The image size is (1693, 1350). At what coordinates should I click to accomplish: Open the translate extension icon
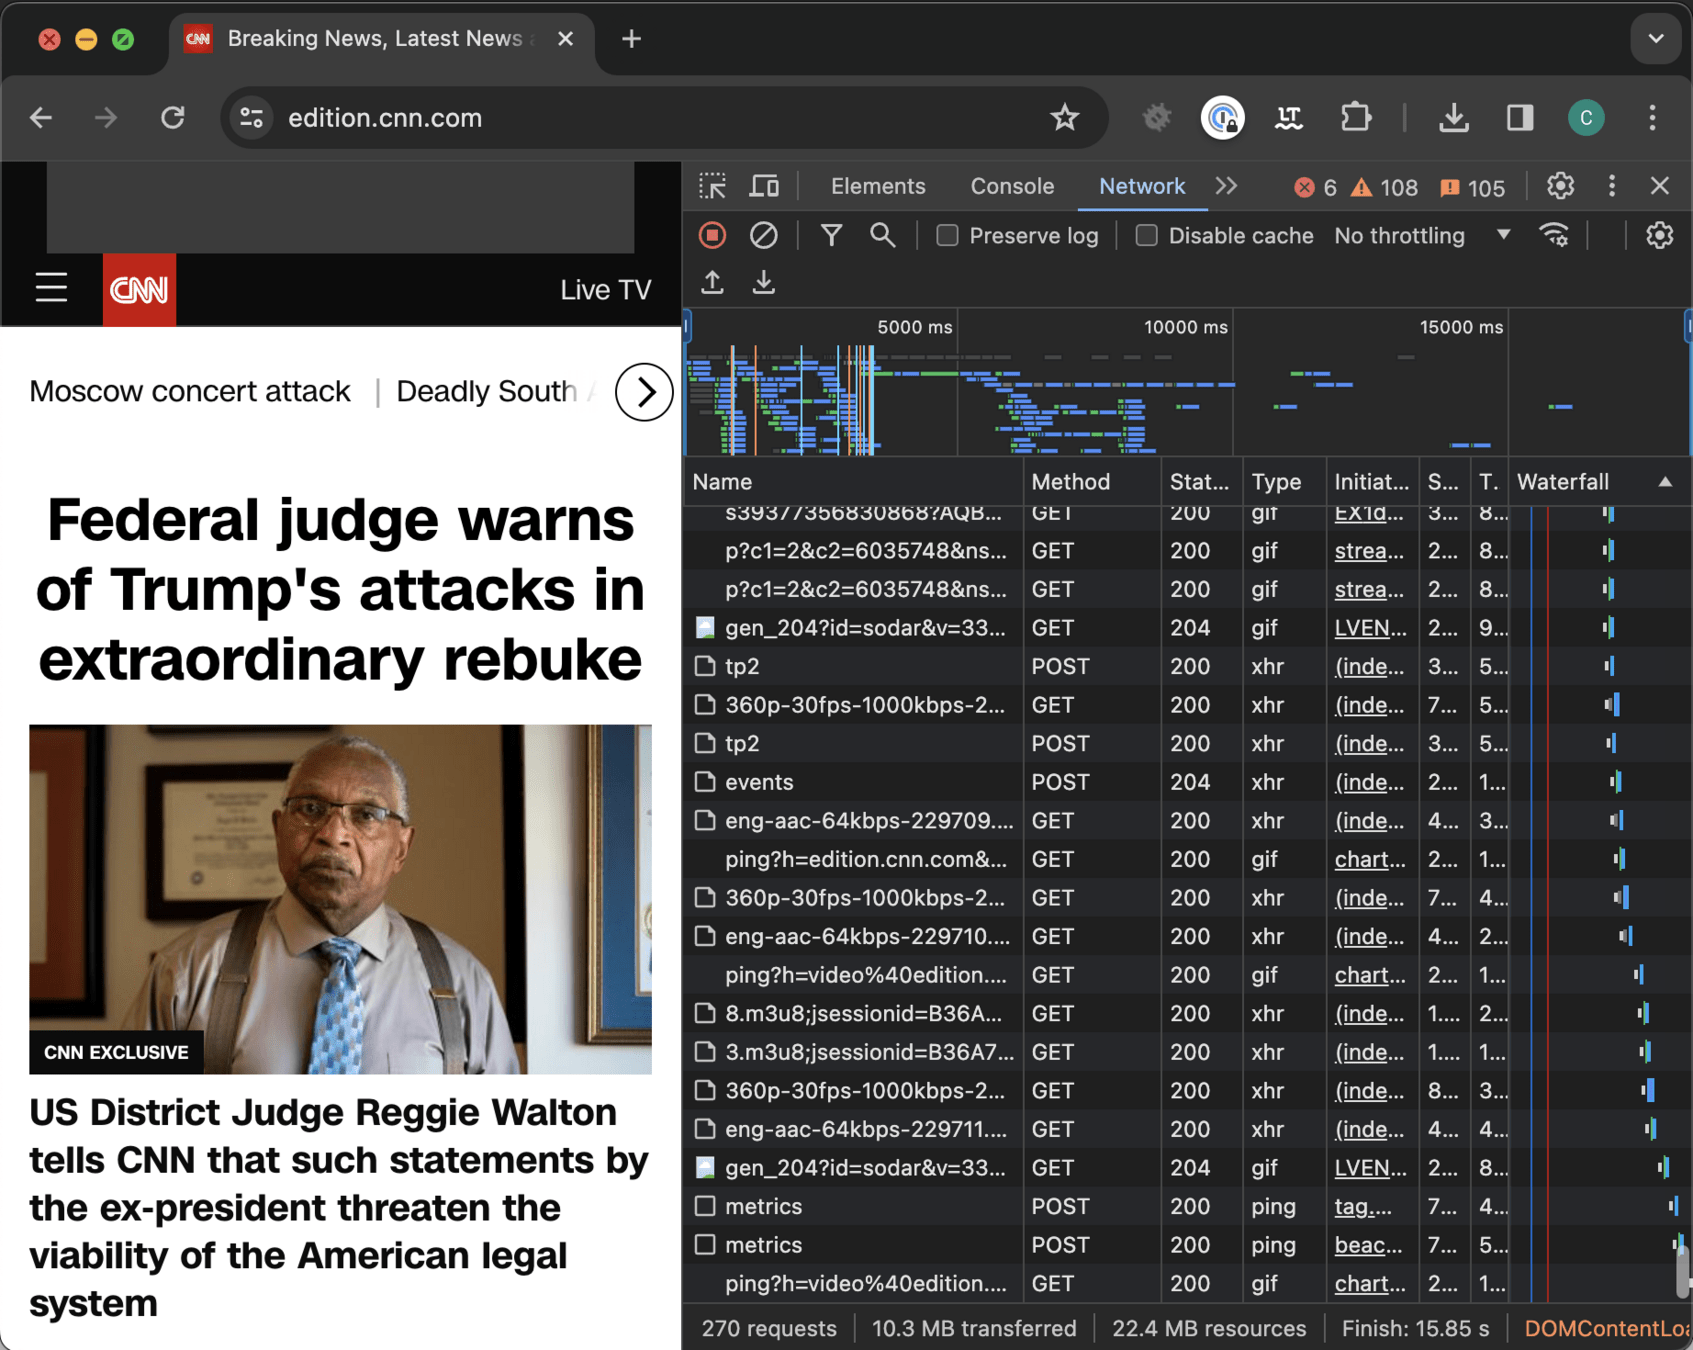coord(1289,118)
